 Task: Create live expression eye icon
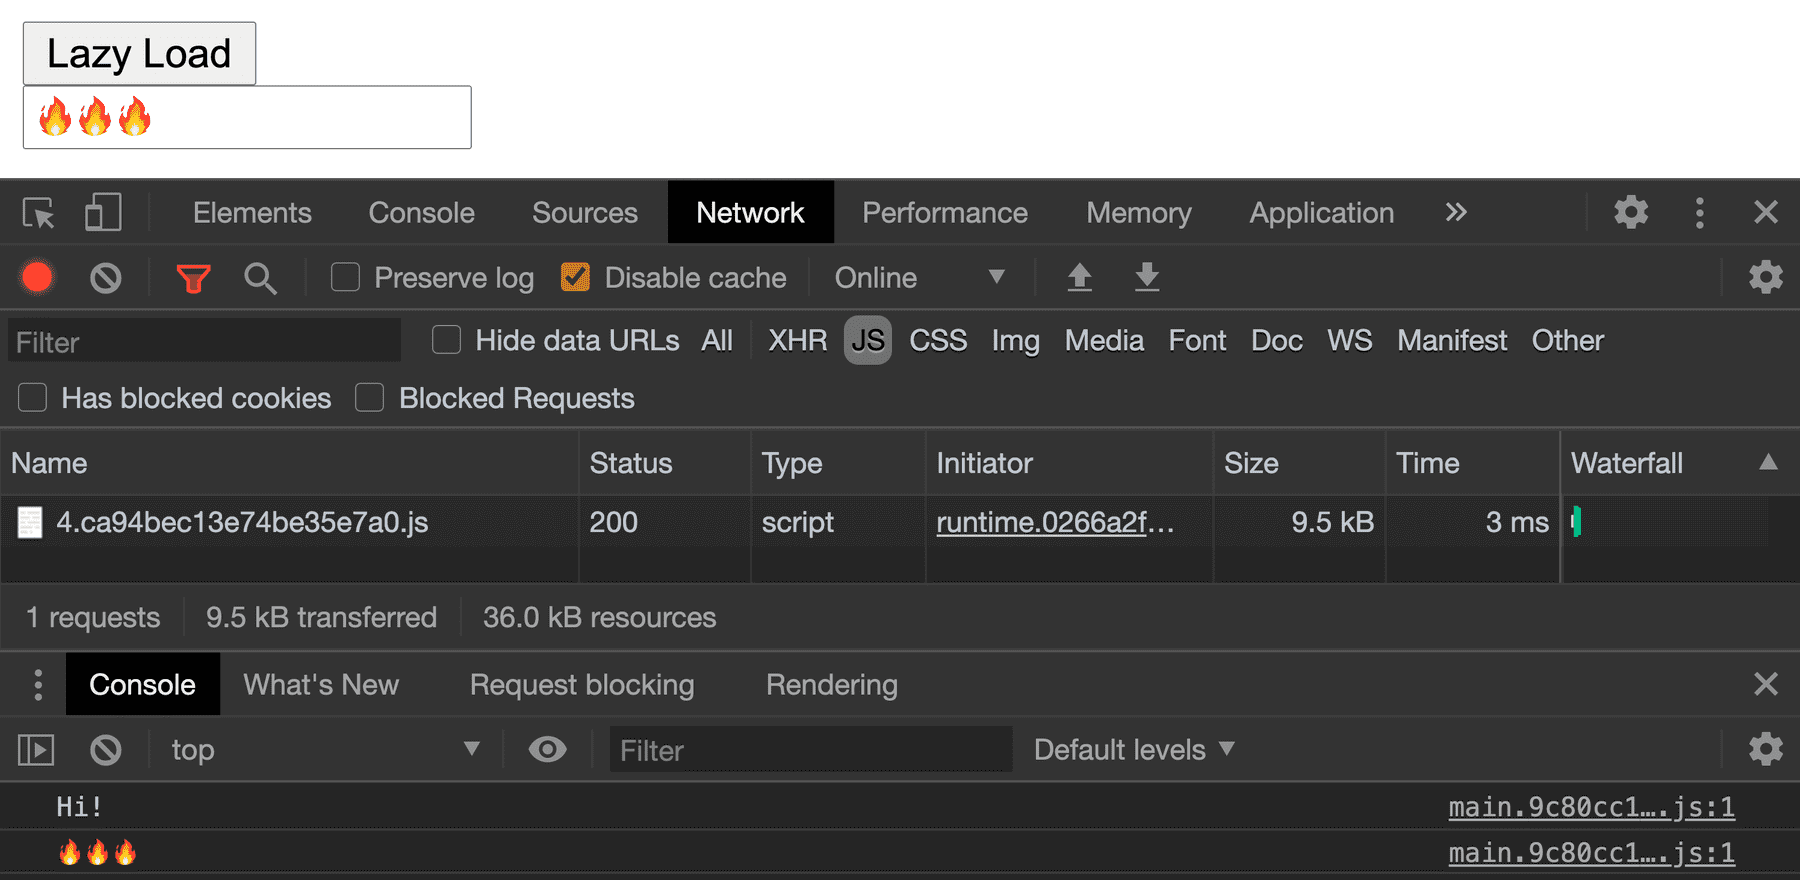pyautogui.click(x=547, y=749)
